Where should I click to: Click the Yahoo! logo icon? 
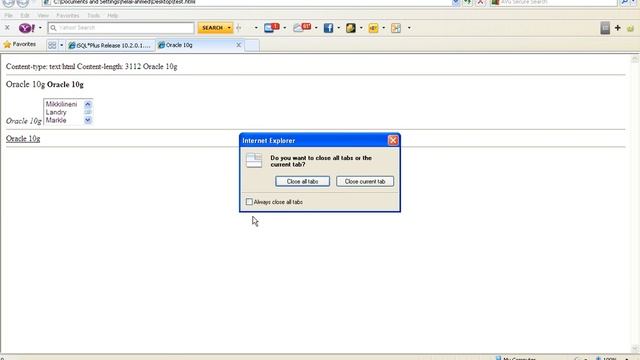(27, 28)
